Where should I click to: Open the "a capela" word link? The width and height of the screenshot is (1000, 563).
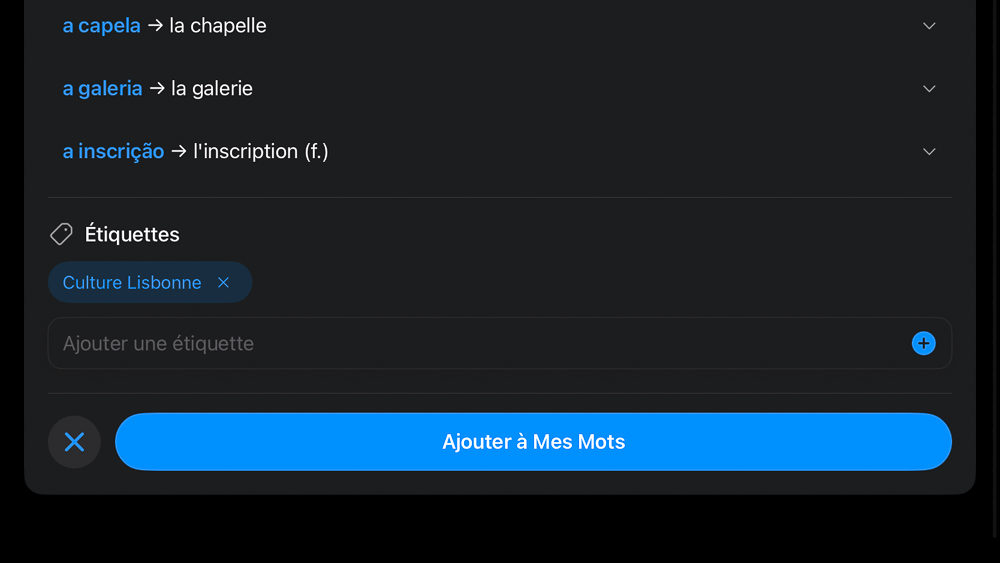101,26
